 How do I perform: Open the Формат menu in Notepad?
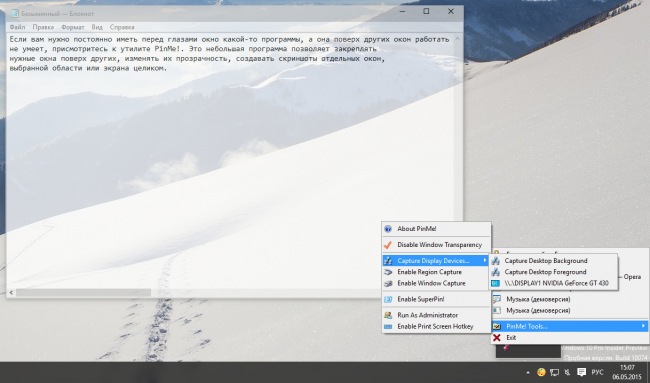(73, 27)
